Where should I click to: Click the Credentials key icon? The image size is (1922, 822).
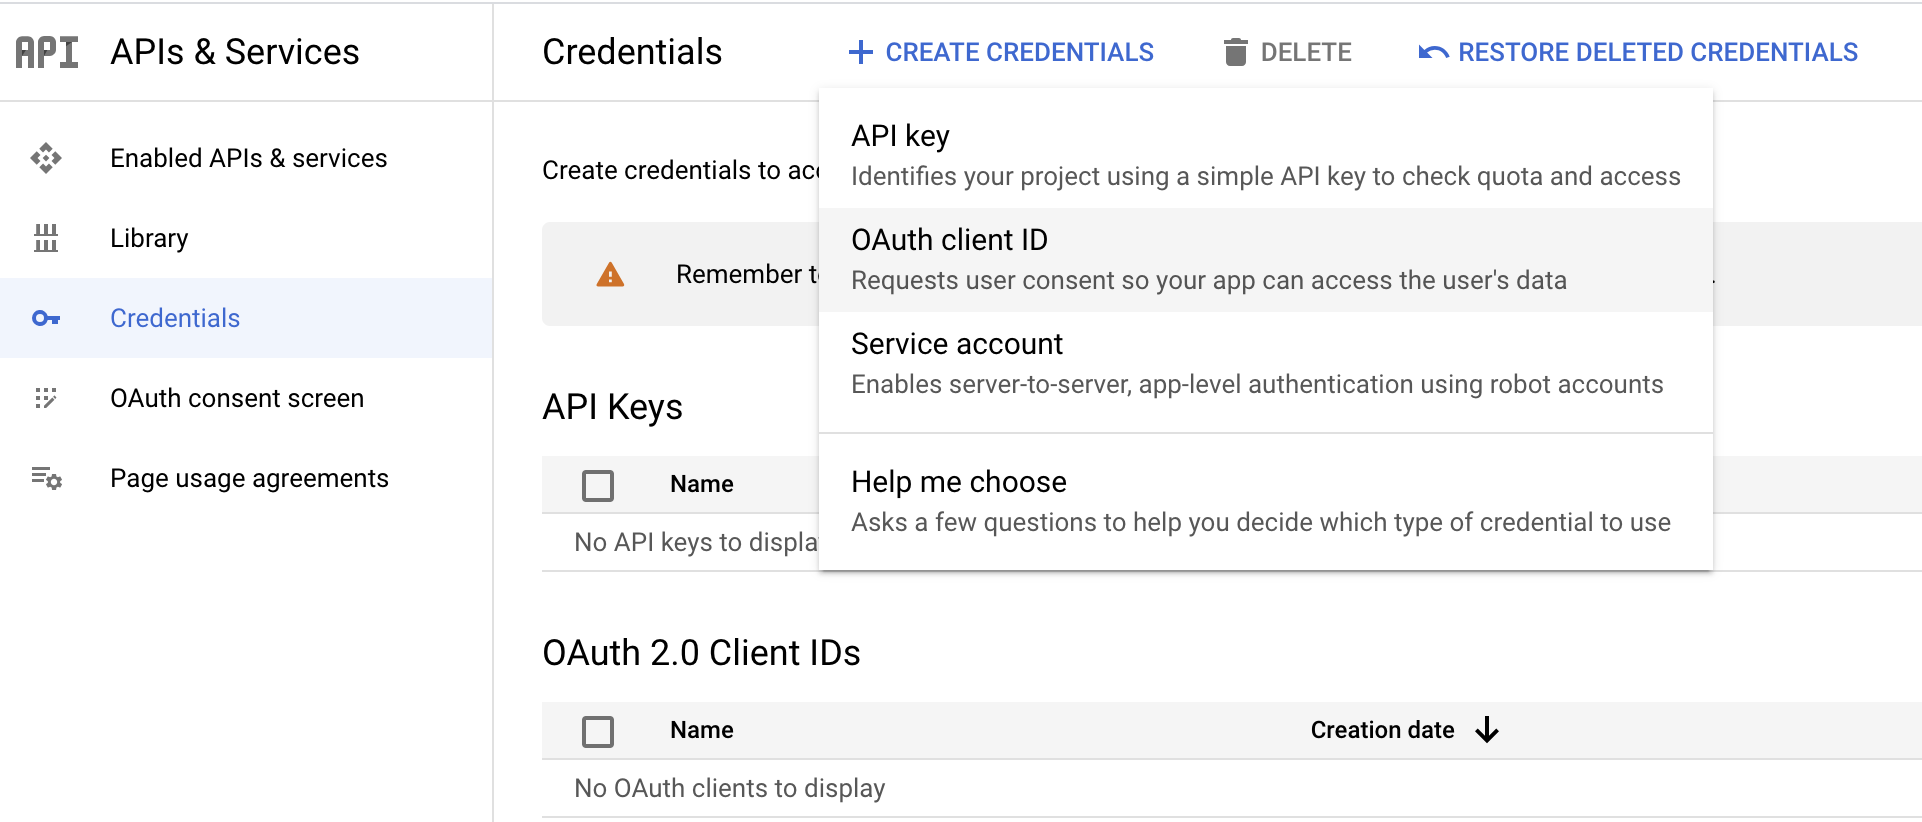coord(46,318)
